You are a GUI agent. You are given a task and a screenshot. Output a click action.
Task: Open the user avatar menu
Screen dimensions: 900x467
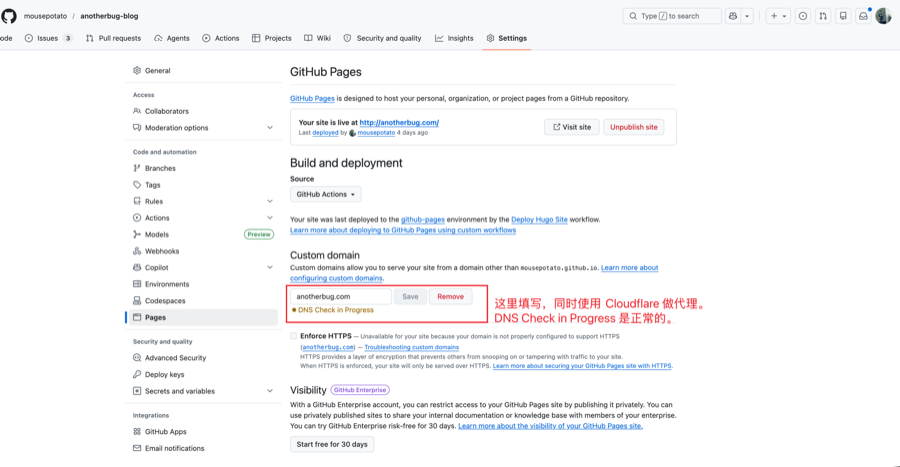[x=883, y=16]
